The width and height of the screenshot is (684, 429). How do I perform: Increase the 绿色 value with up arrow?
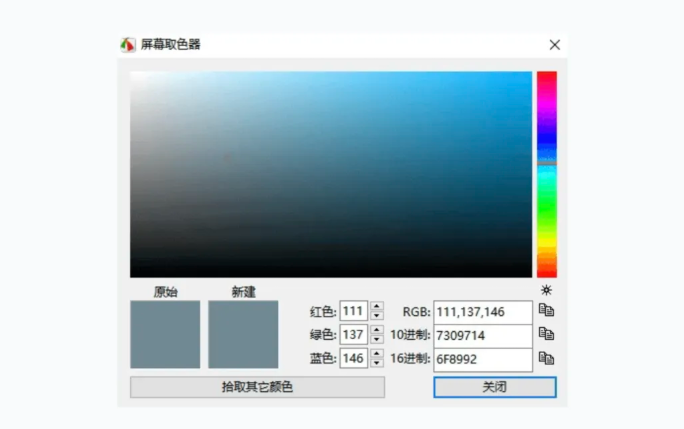pyautogui.click(x=376, y=330)
